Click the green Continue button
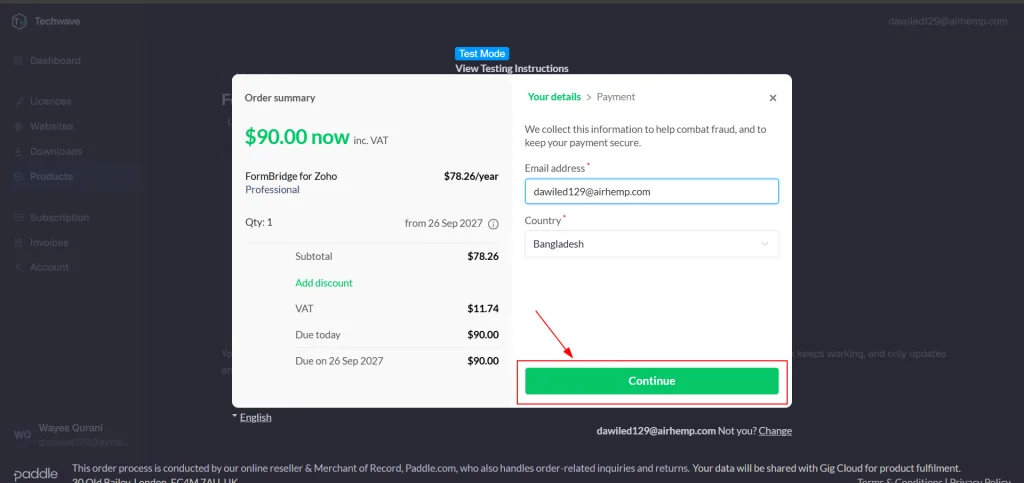The image size is (1024, 483). click(x=651, y=381)
